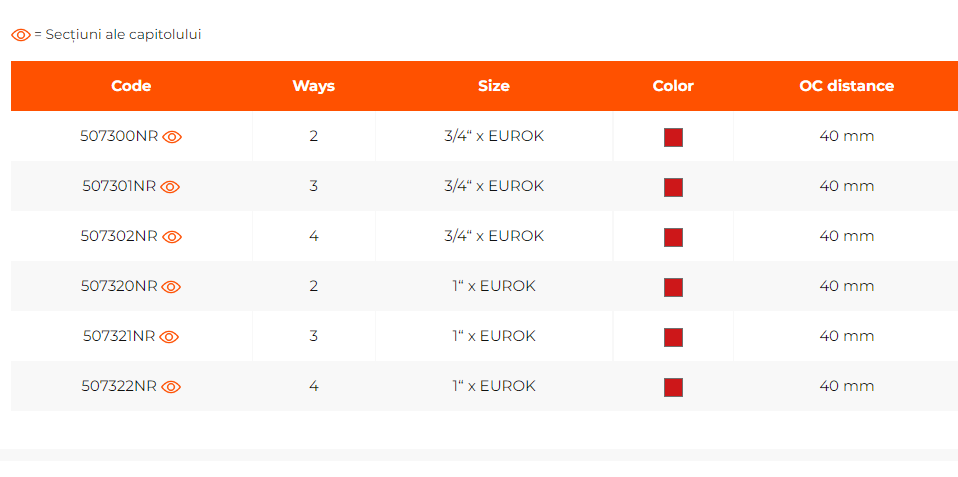Click the eye icon next to 507322NR
The height and width of the screenshot is (477, 958).
[171, 387]
